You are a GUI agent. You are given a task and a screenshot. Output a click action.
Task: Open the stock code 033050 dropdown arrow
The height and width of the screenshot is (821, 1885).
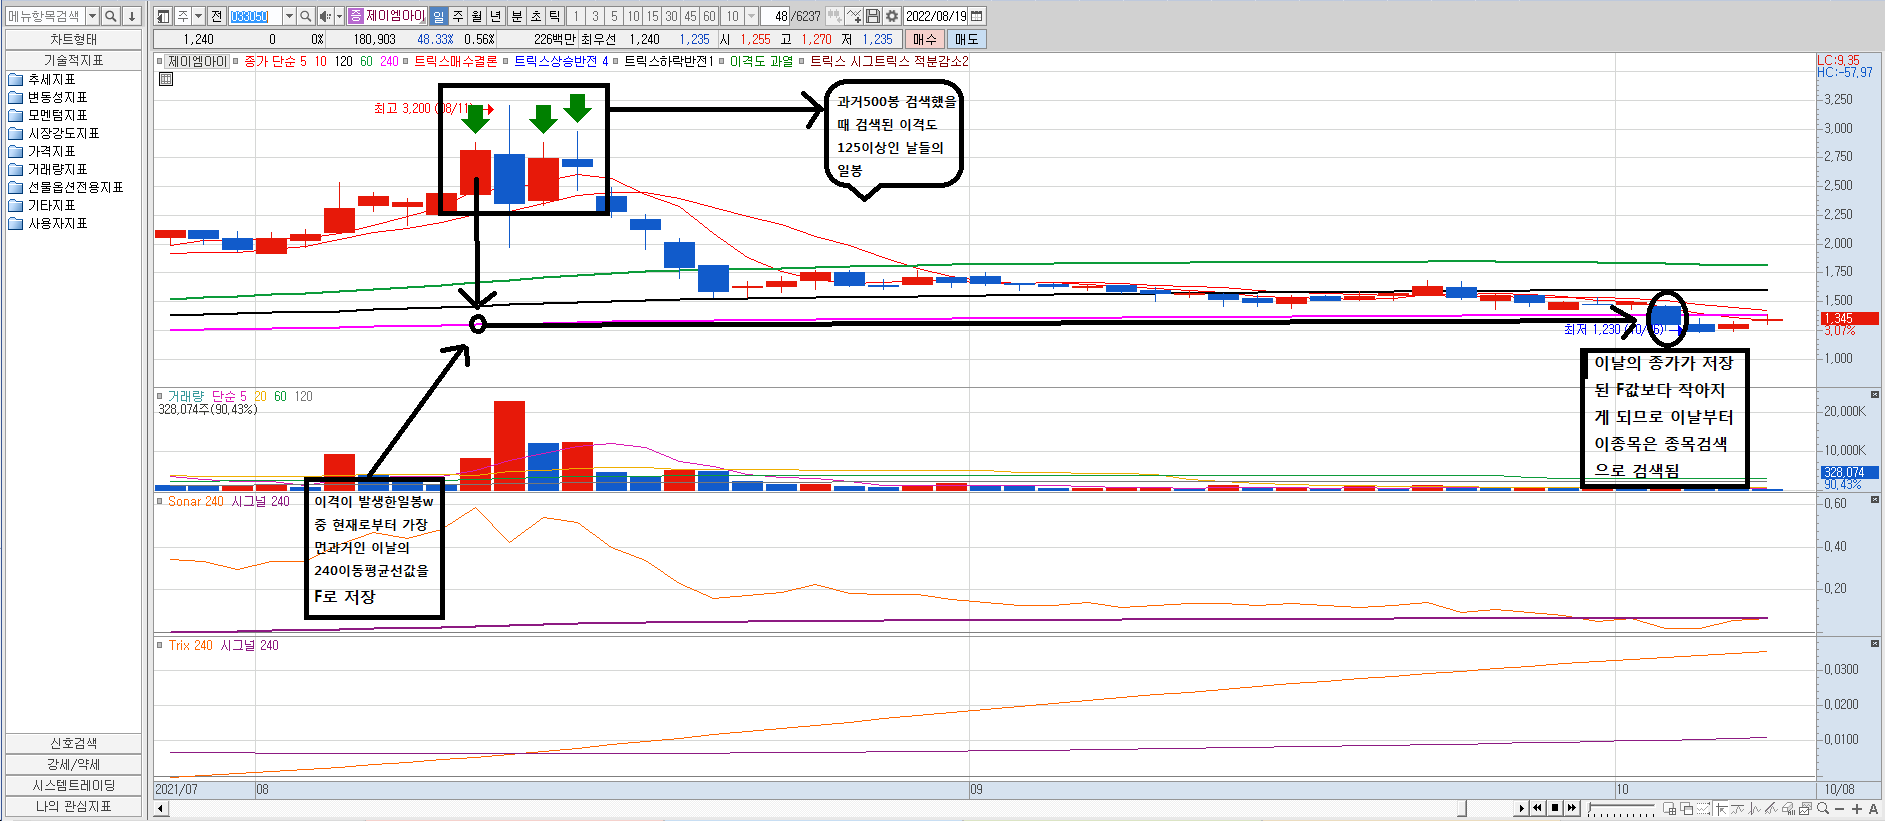pos(289,16)
